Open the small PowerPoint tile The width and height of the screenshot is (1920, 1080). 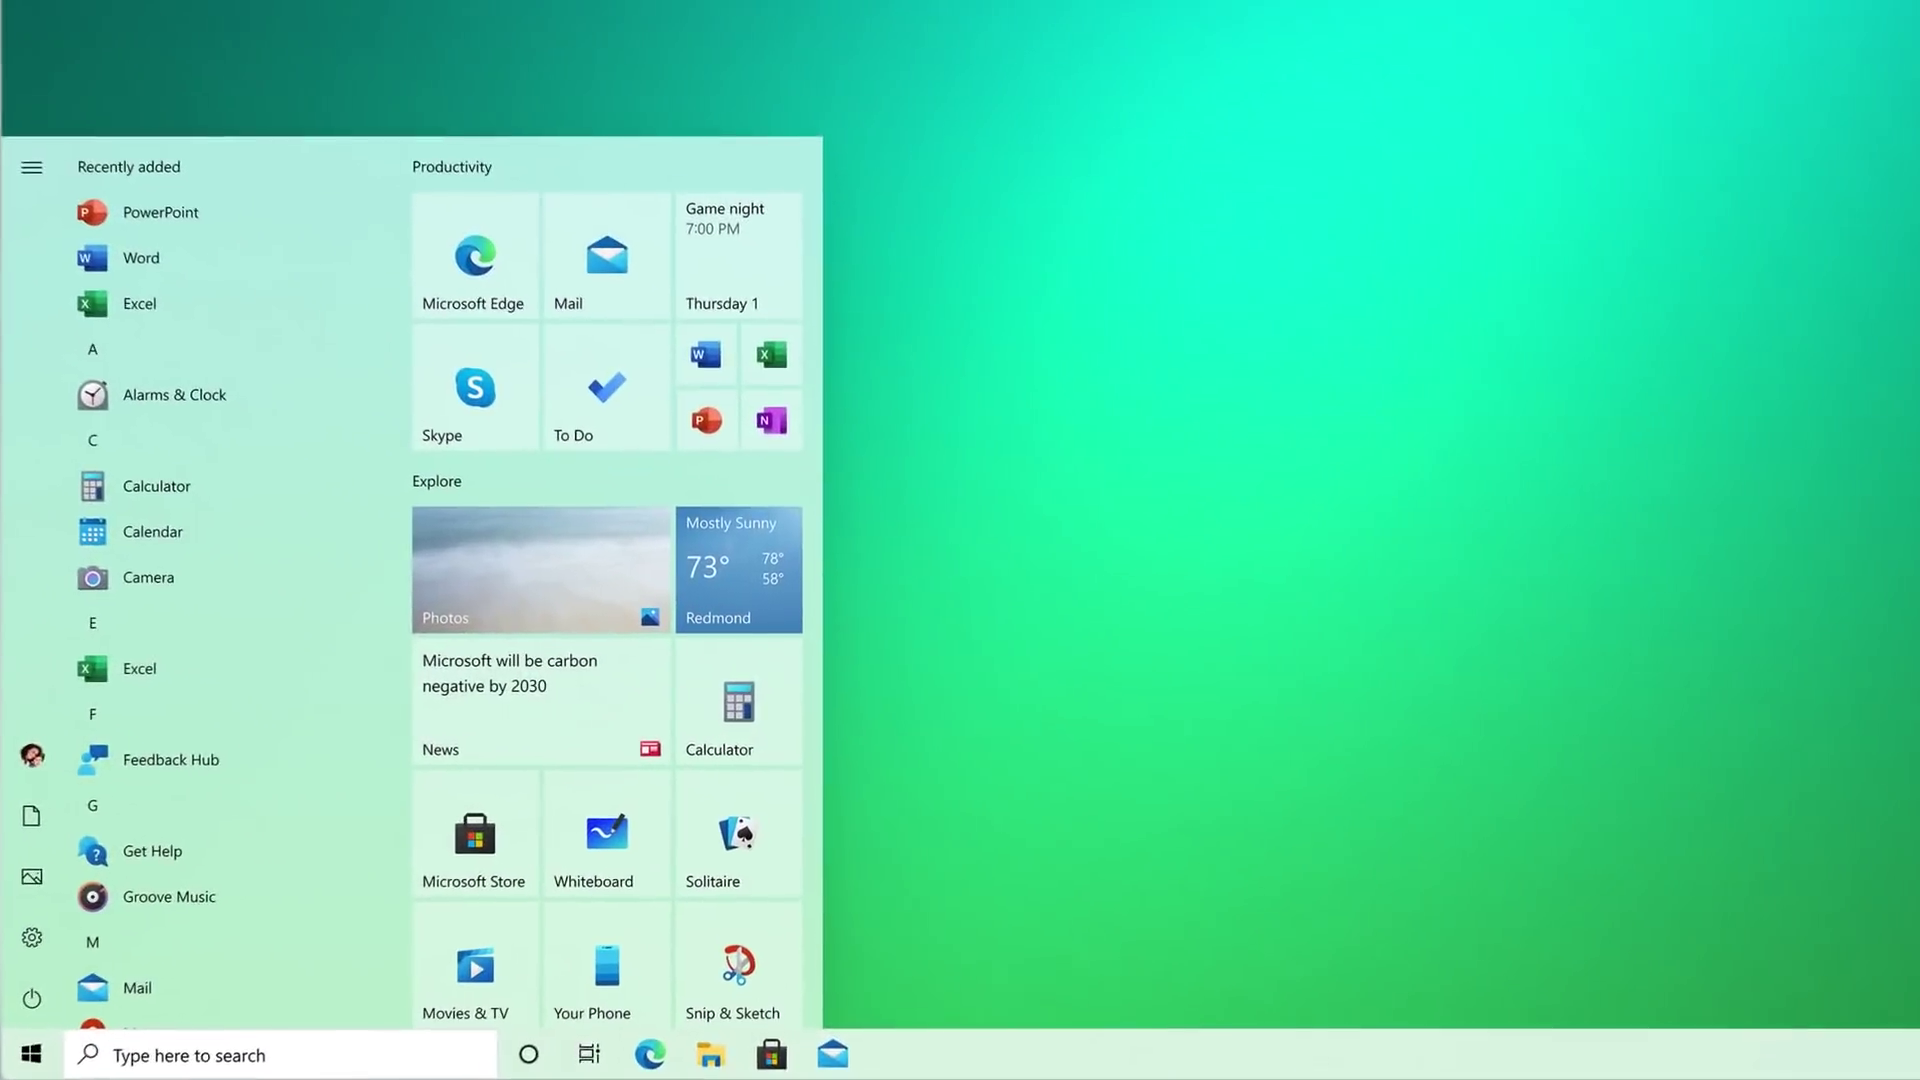[706, 421]
